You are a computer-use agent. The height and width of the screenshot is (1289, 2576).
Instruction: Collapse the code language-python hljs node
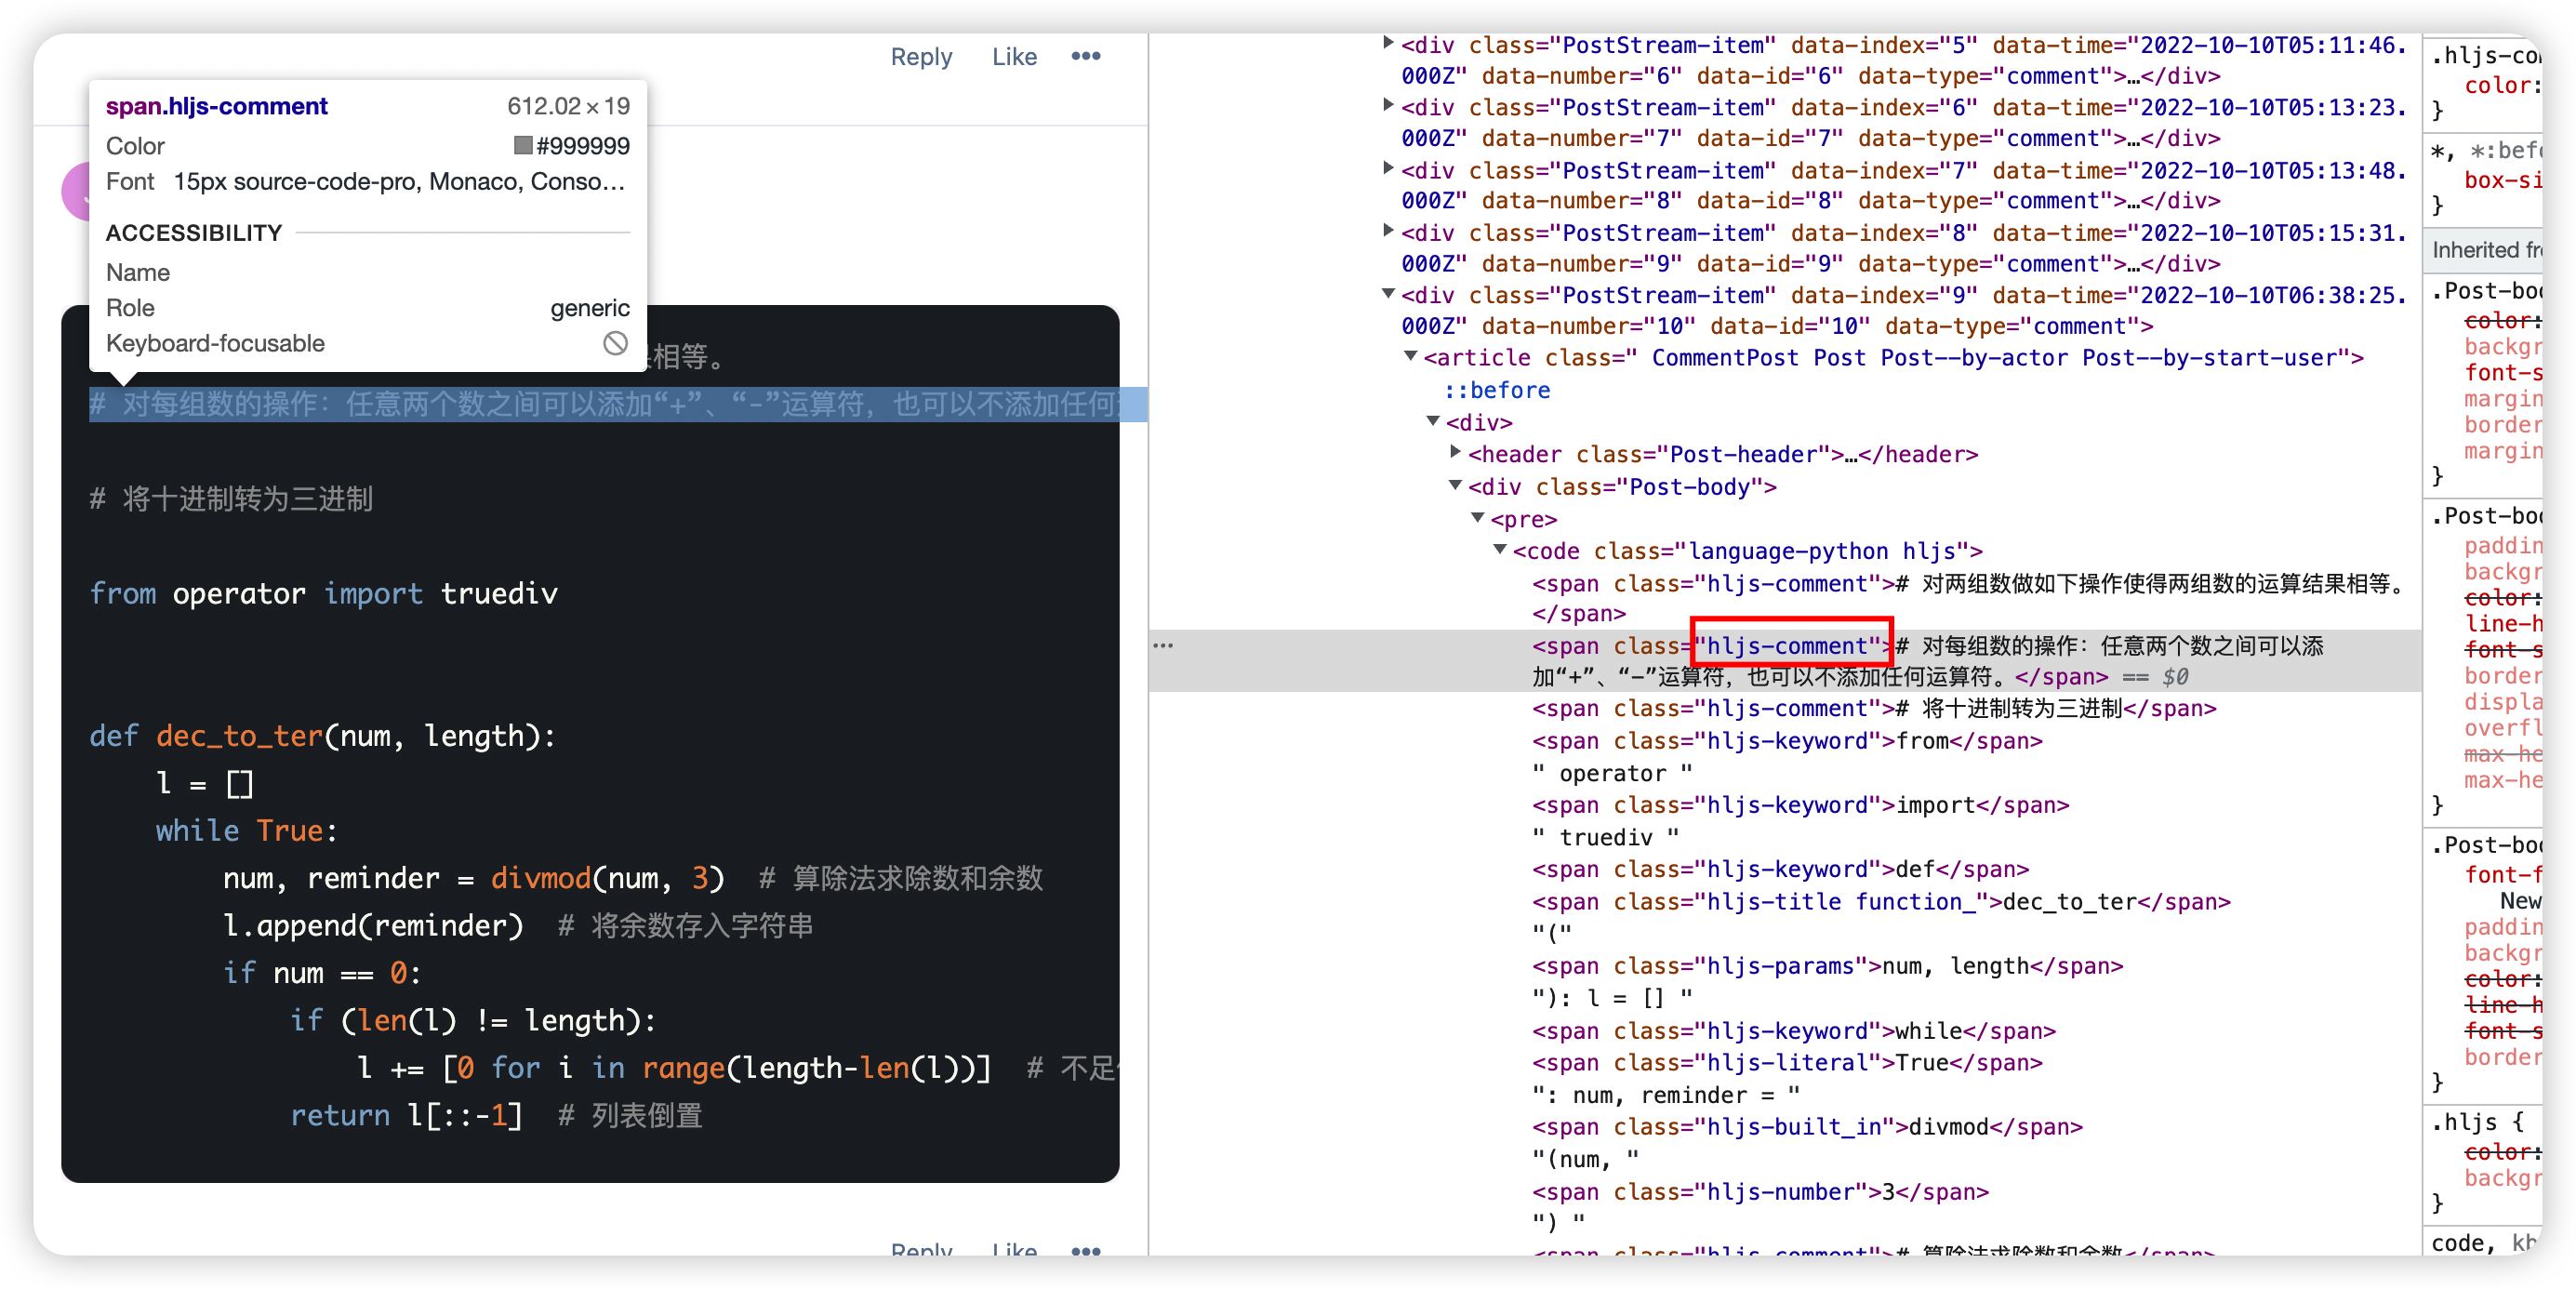coord(1500,549)
